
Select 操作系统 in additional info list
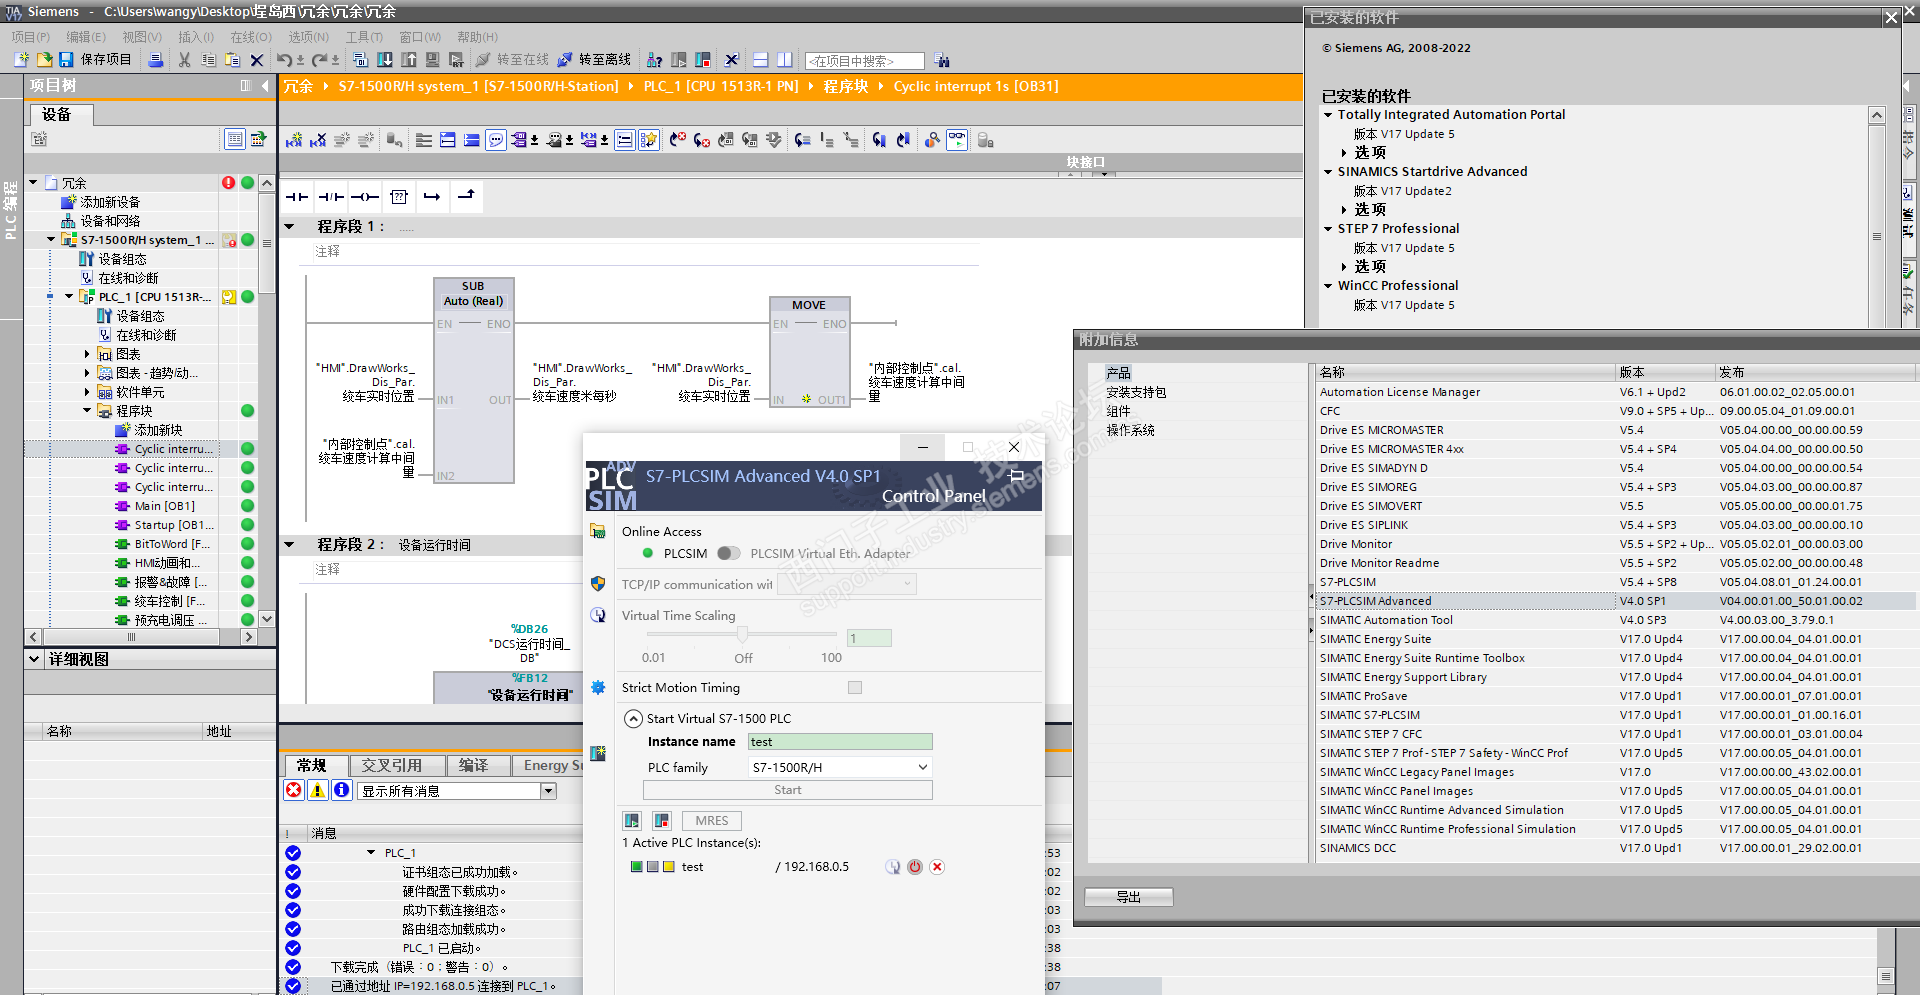pyautogui.click(x=1130, y=431)
